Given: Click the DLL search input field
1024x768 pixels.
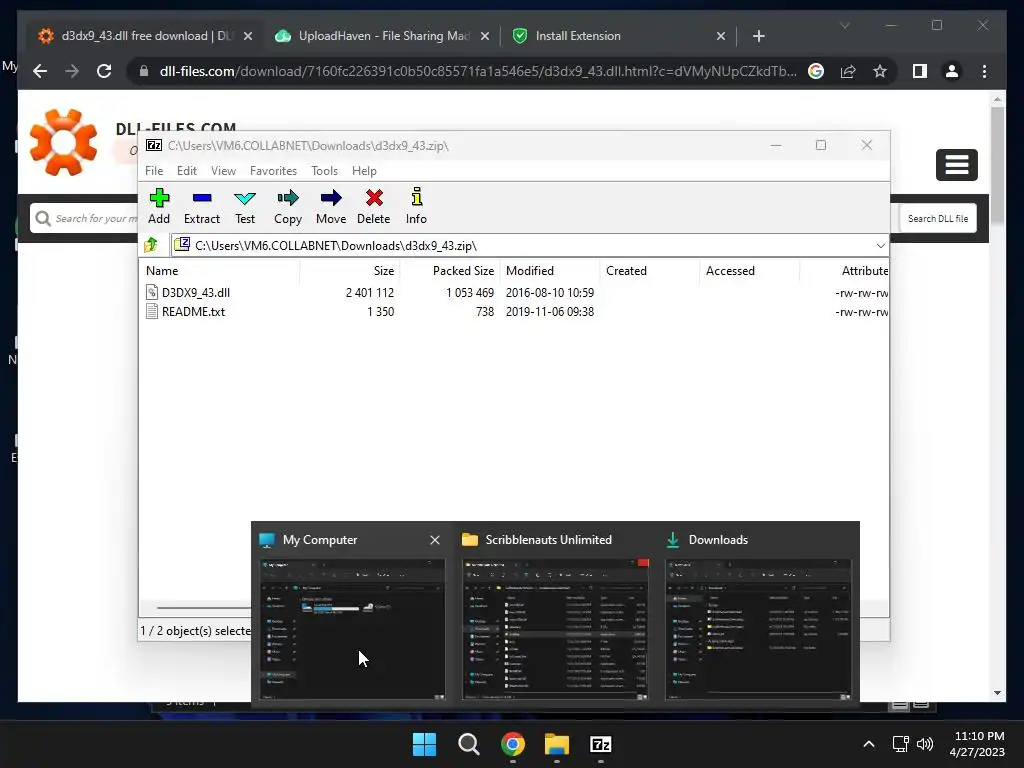Looking at the screenshot, I should pyautogui.click(x=85, y=218).
